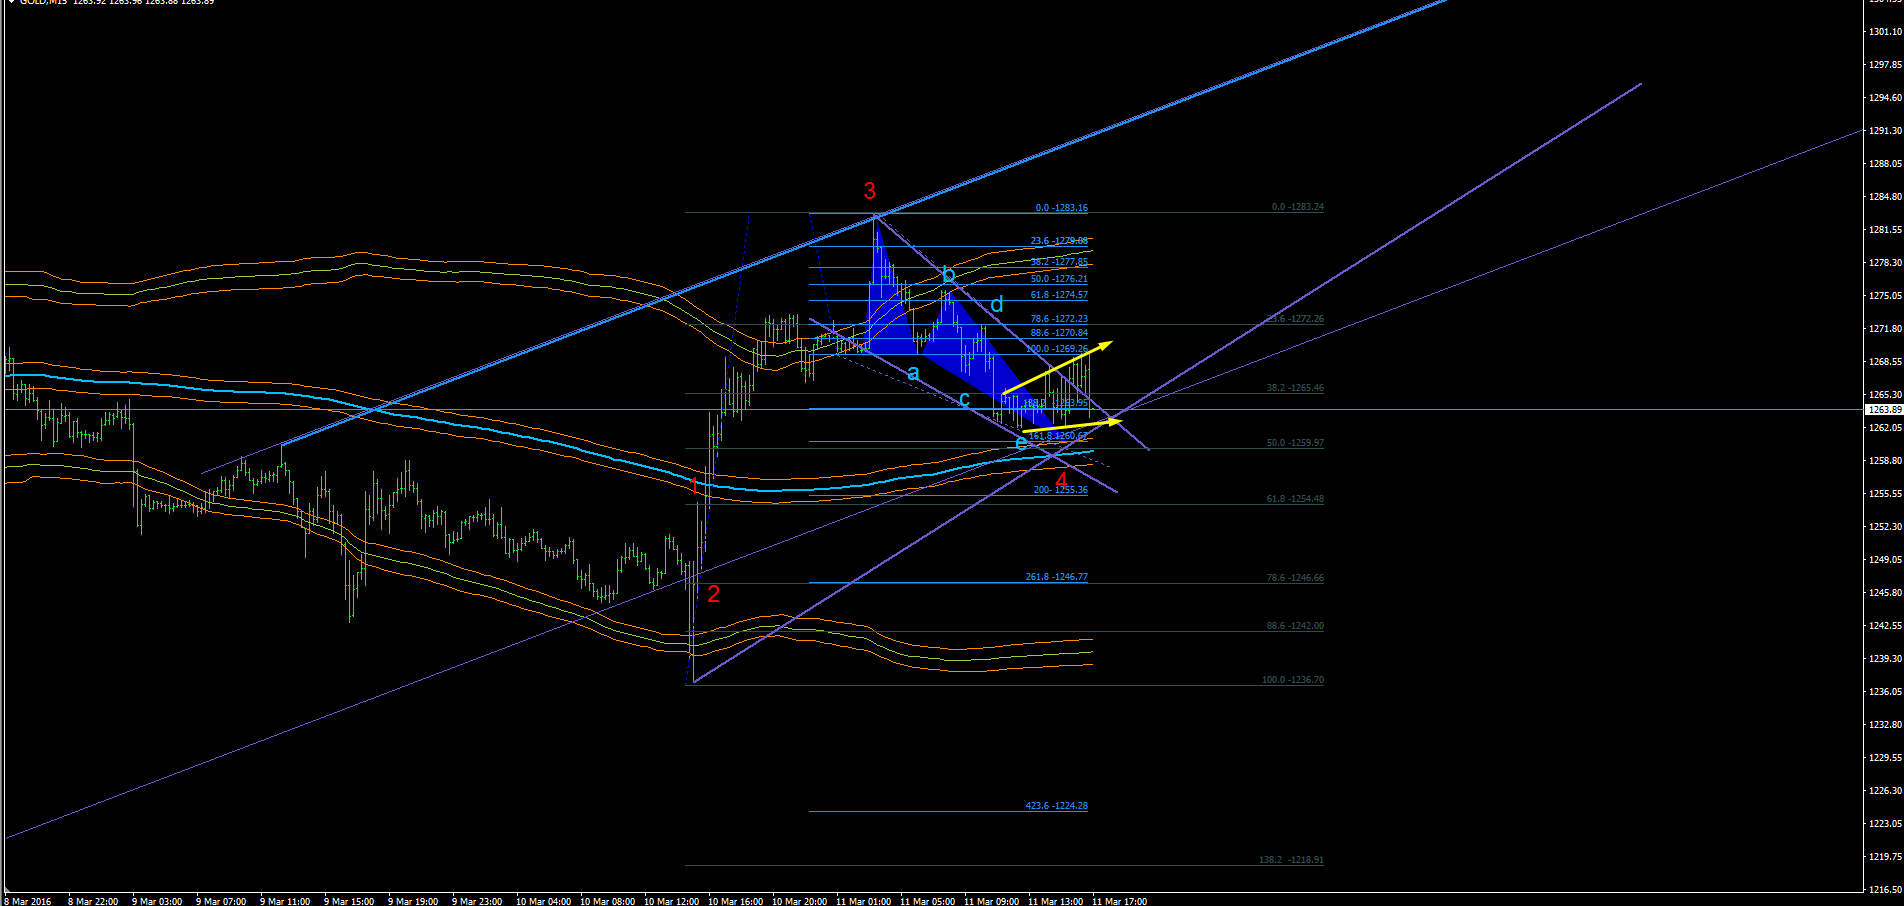The image size is (1904, 906).
Task: Click the 9 Mar 11:00 time label
Action: tap(285, 901)
